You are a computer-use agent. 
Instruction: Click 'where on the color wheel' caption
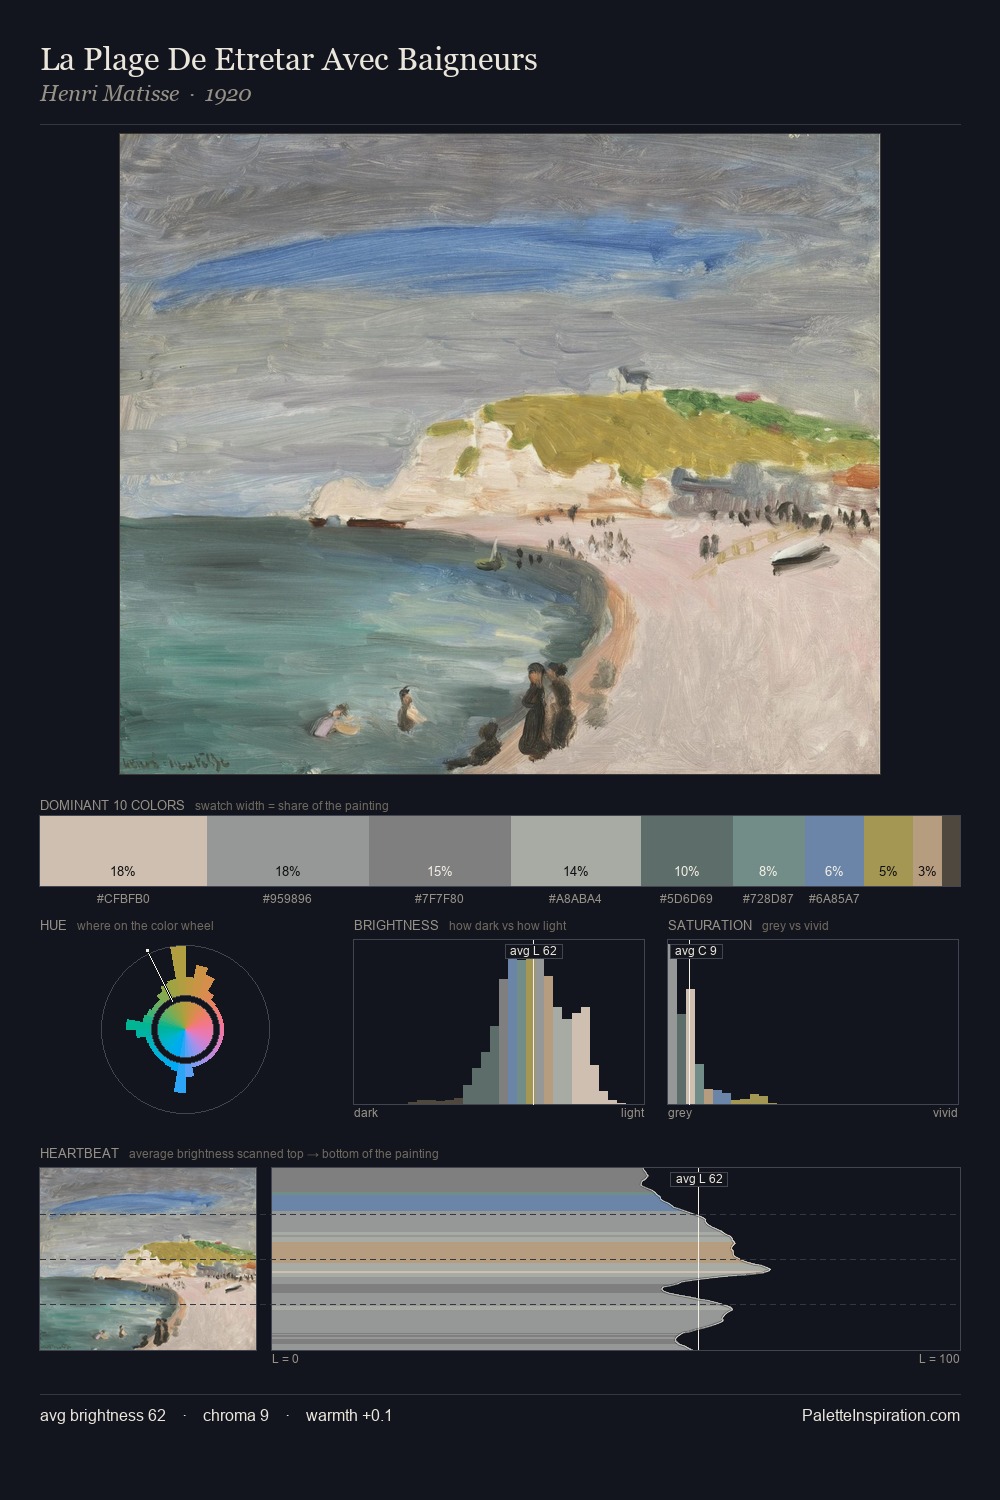145,926
